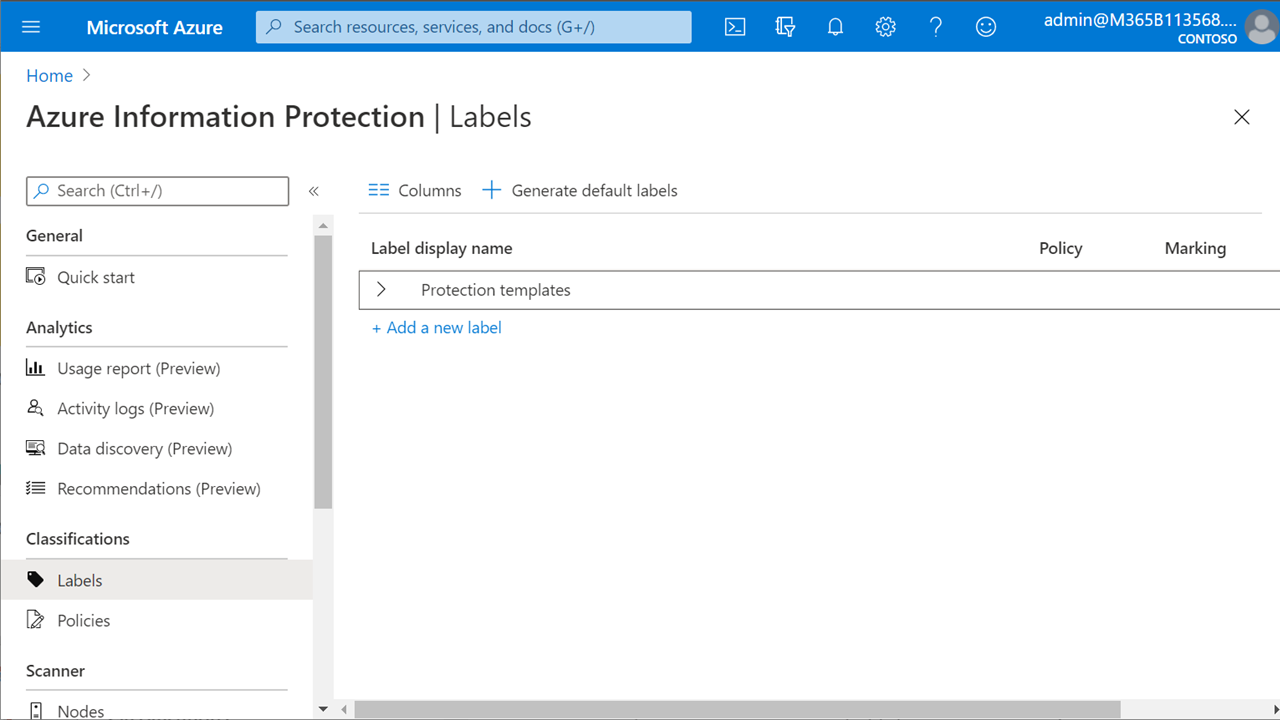Click the Analytics section heading

click(59, 327)
